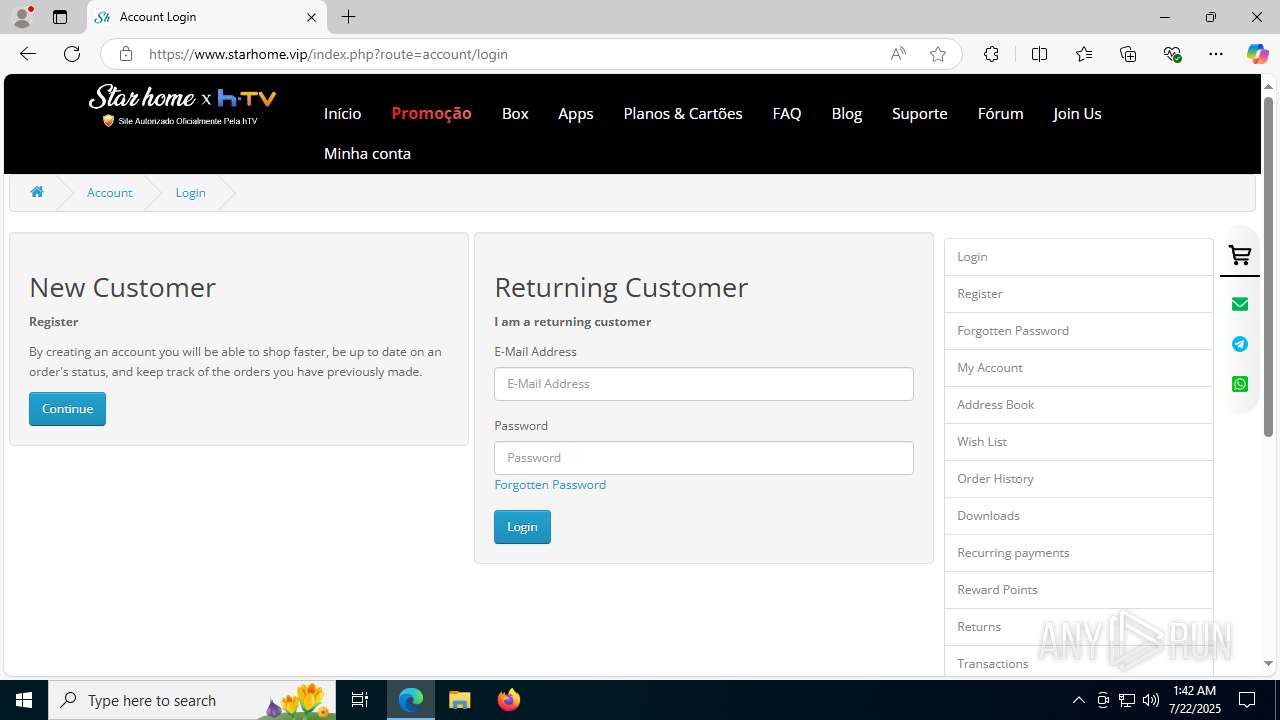Image resolution: width=1280 pixels, height=720 pixels.
Task: Open Register in the sidebar list
Action: click(1079, 294)
